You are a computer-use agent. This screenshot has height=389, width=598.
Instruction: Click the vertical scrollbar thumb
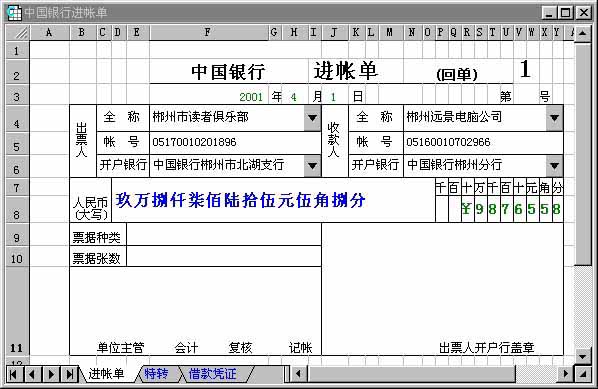[x=582, y=154]
